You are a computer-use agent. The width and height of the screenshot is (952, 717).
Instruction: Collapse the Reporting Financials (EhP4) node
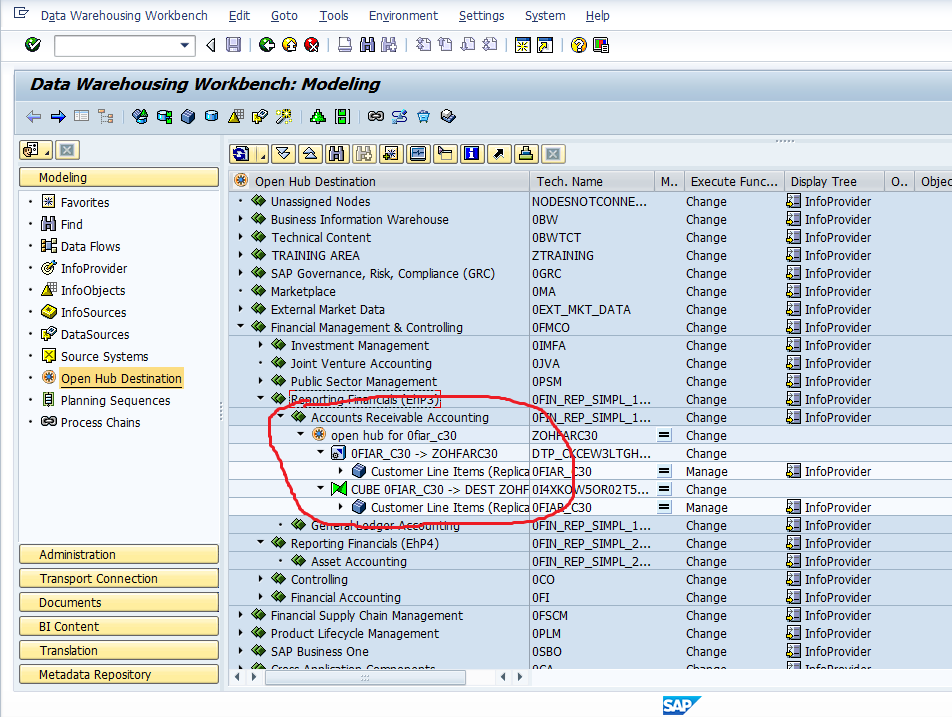click(261, 543)
